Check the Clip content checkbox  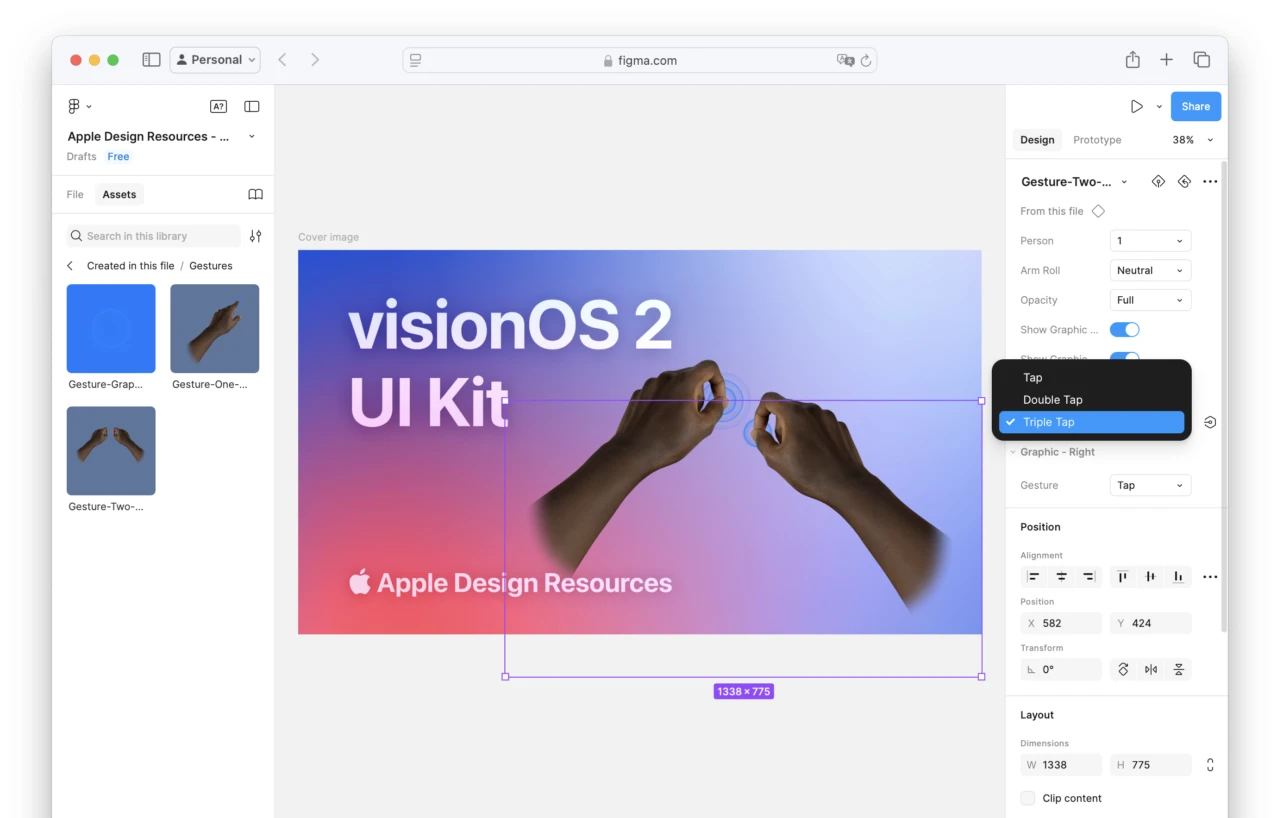pyautogui.click(x=1028, y=798)
